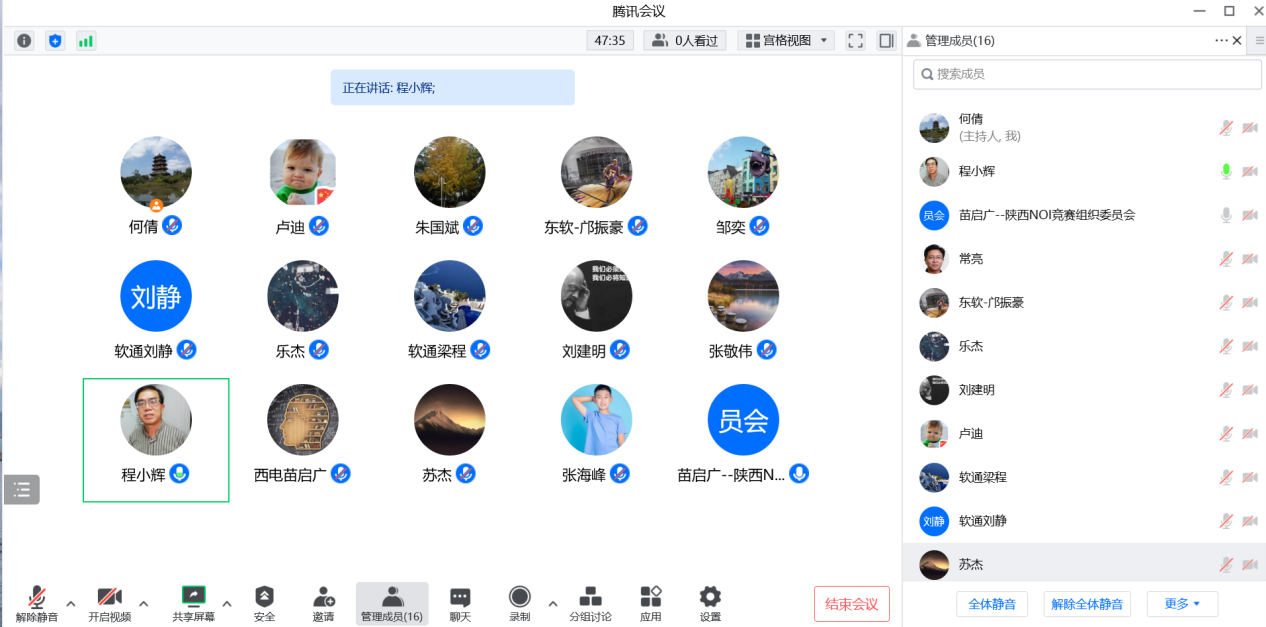
Task: Enter fullscreen mode icon
Action: (855, 41)
